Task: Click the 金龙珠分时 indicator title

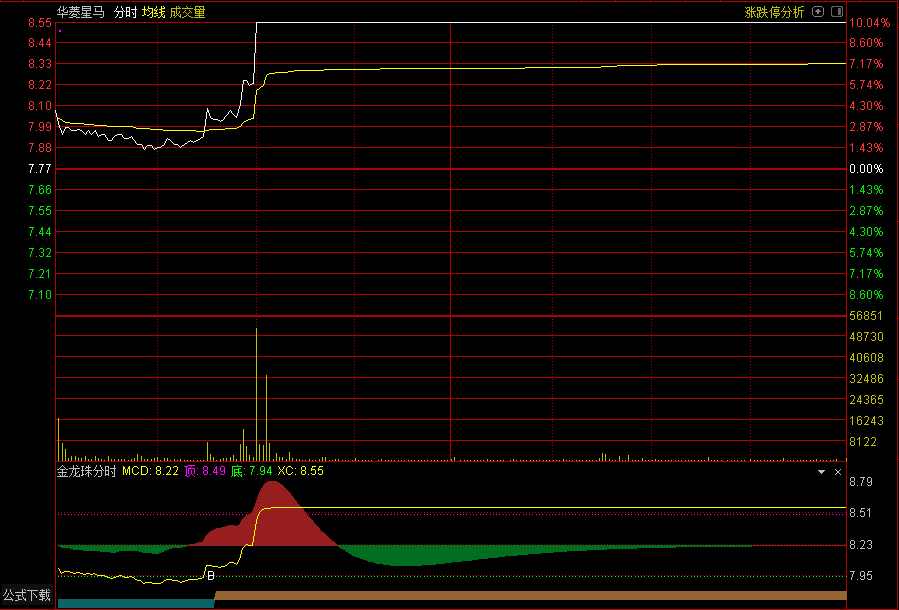Action: point(86,471)
